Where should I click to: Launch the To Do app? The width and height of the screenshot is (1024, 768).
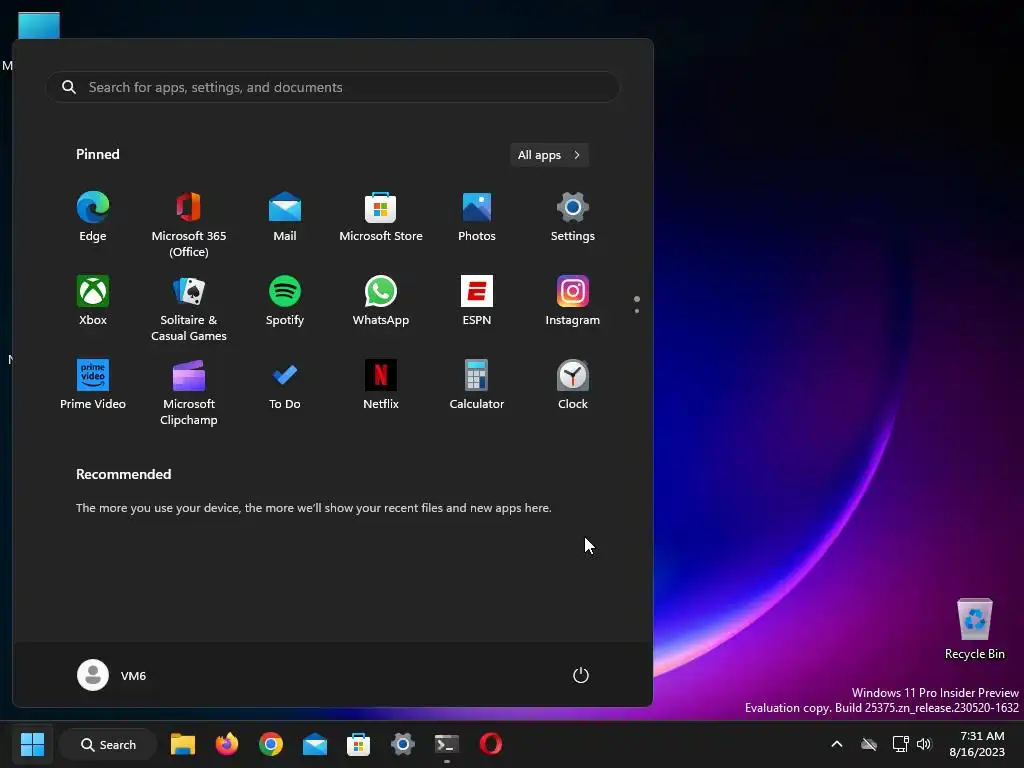285,385
